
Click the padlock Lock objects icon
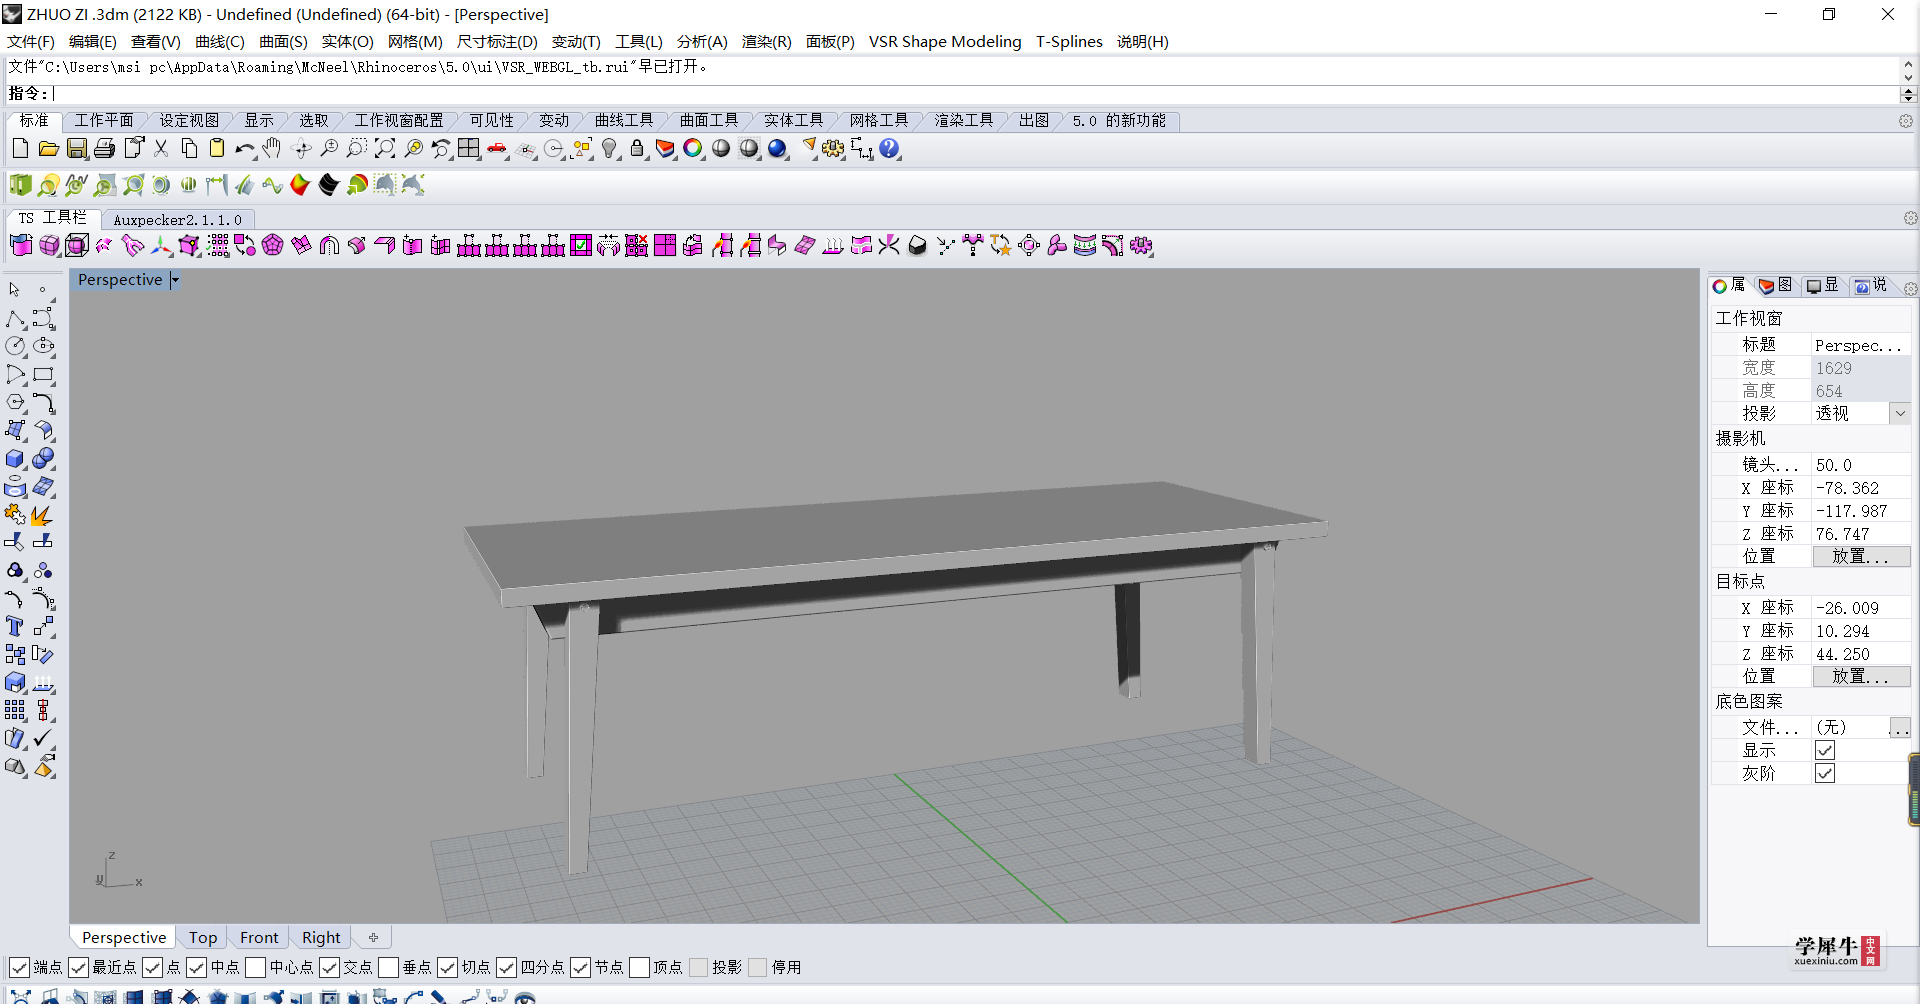point(637,149)
